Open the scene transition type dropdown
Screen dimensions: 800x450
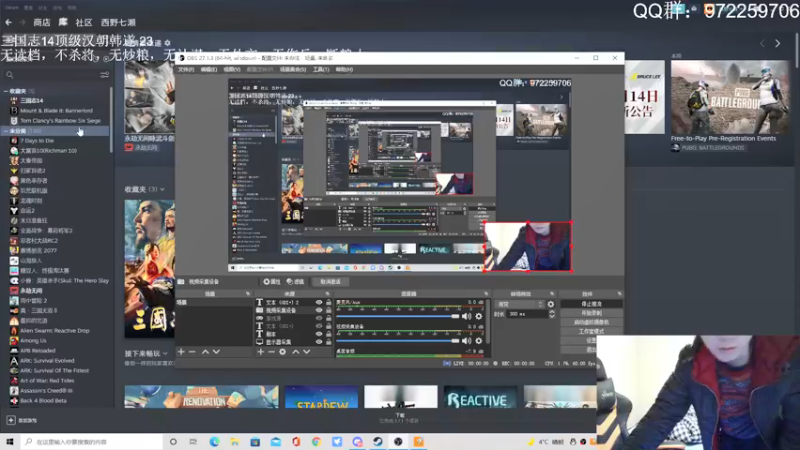(x=520, y=304)
